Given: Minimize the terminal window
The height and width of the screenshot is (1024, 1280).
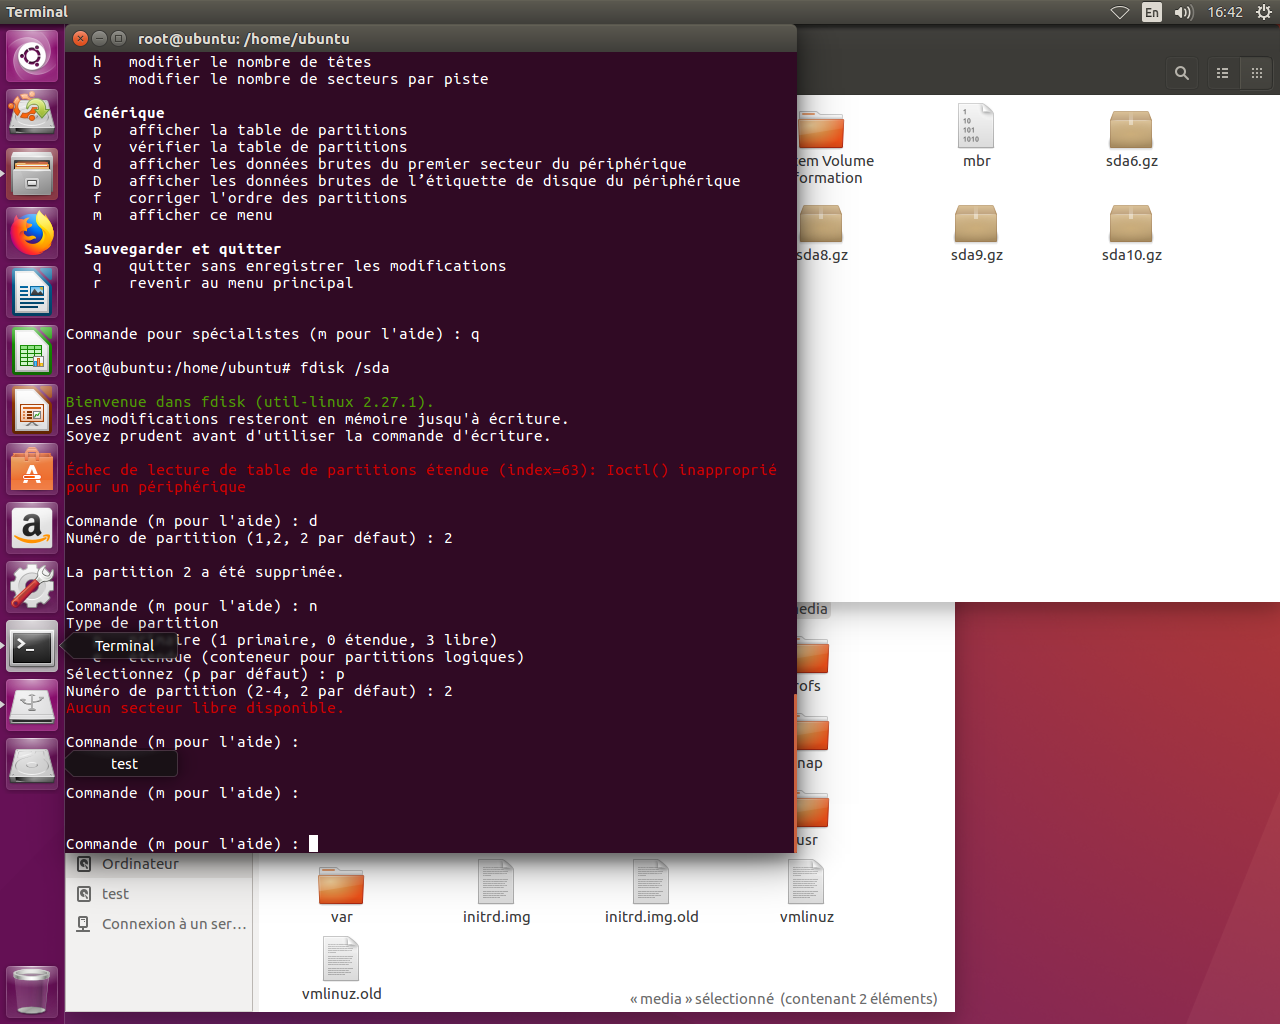Looking at the screenshot, I should pos(99,38).
